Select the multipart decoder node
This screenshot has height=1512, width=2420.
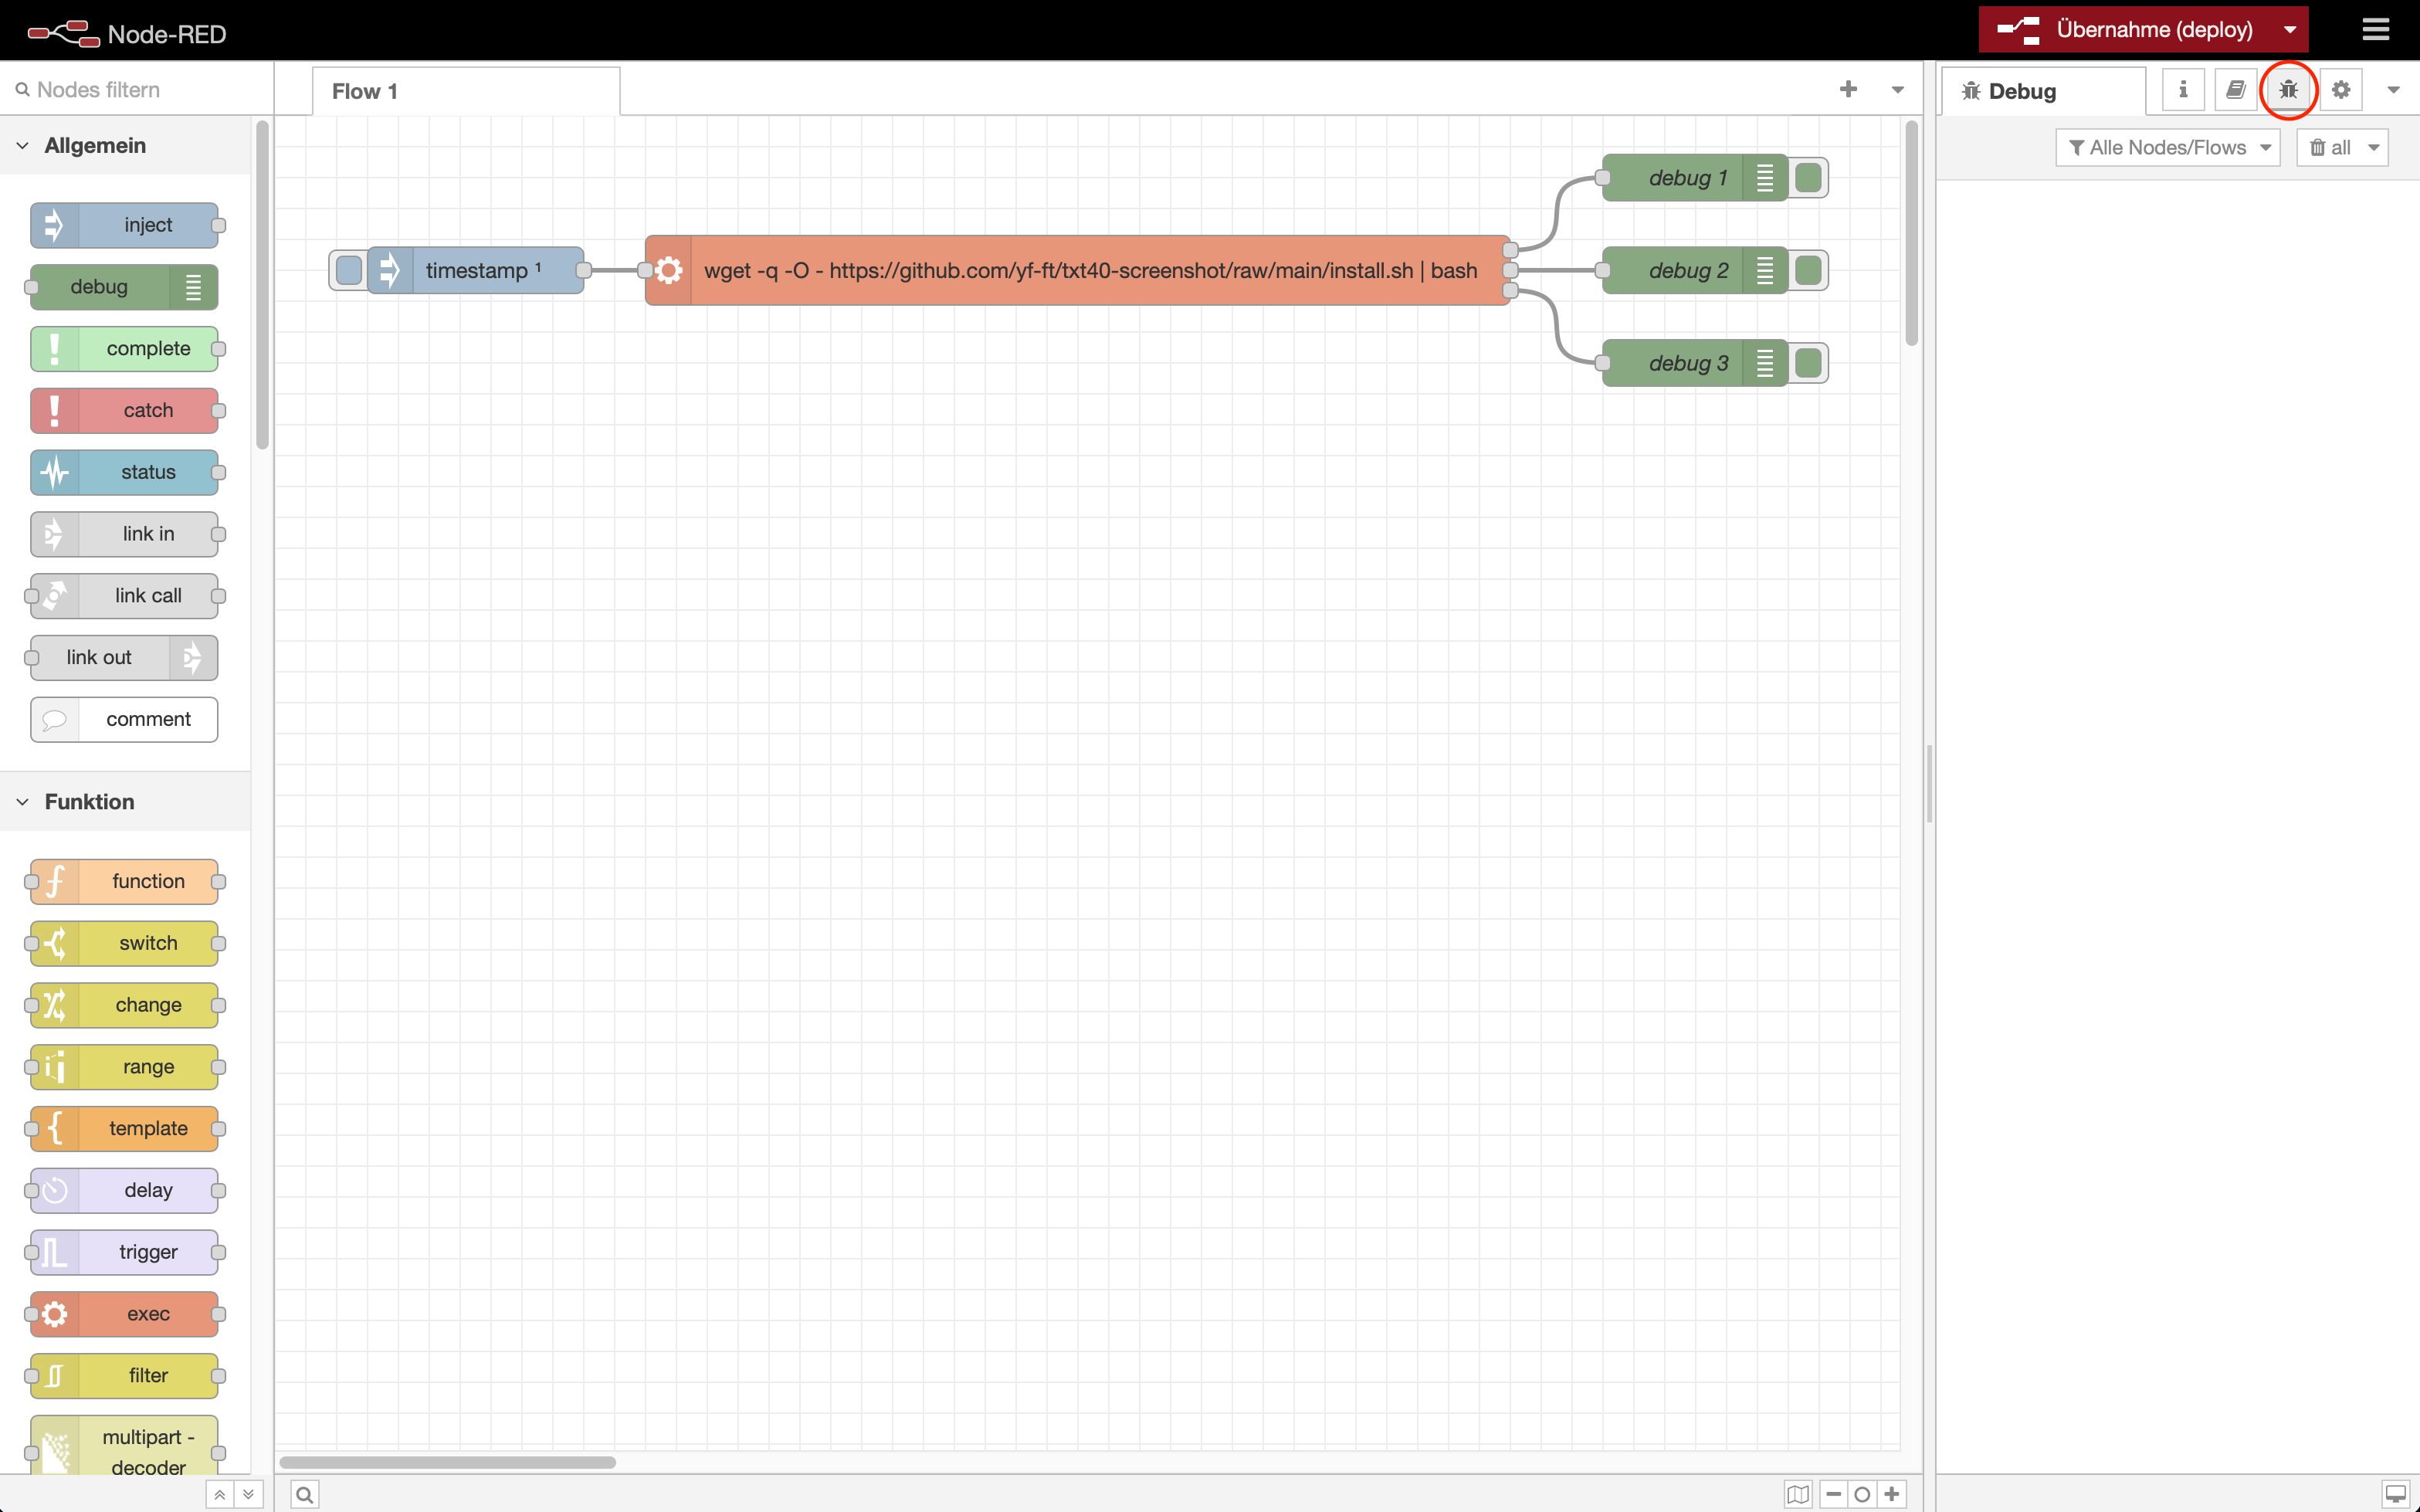(124, 1445)
